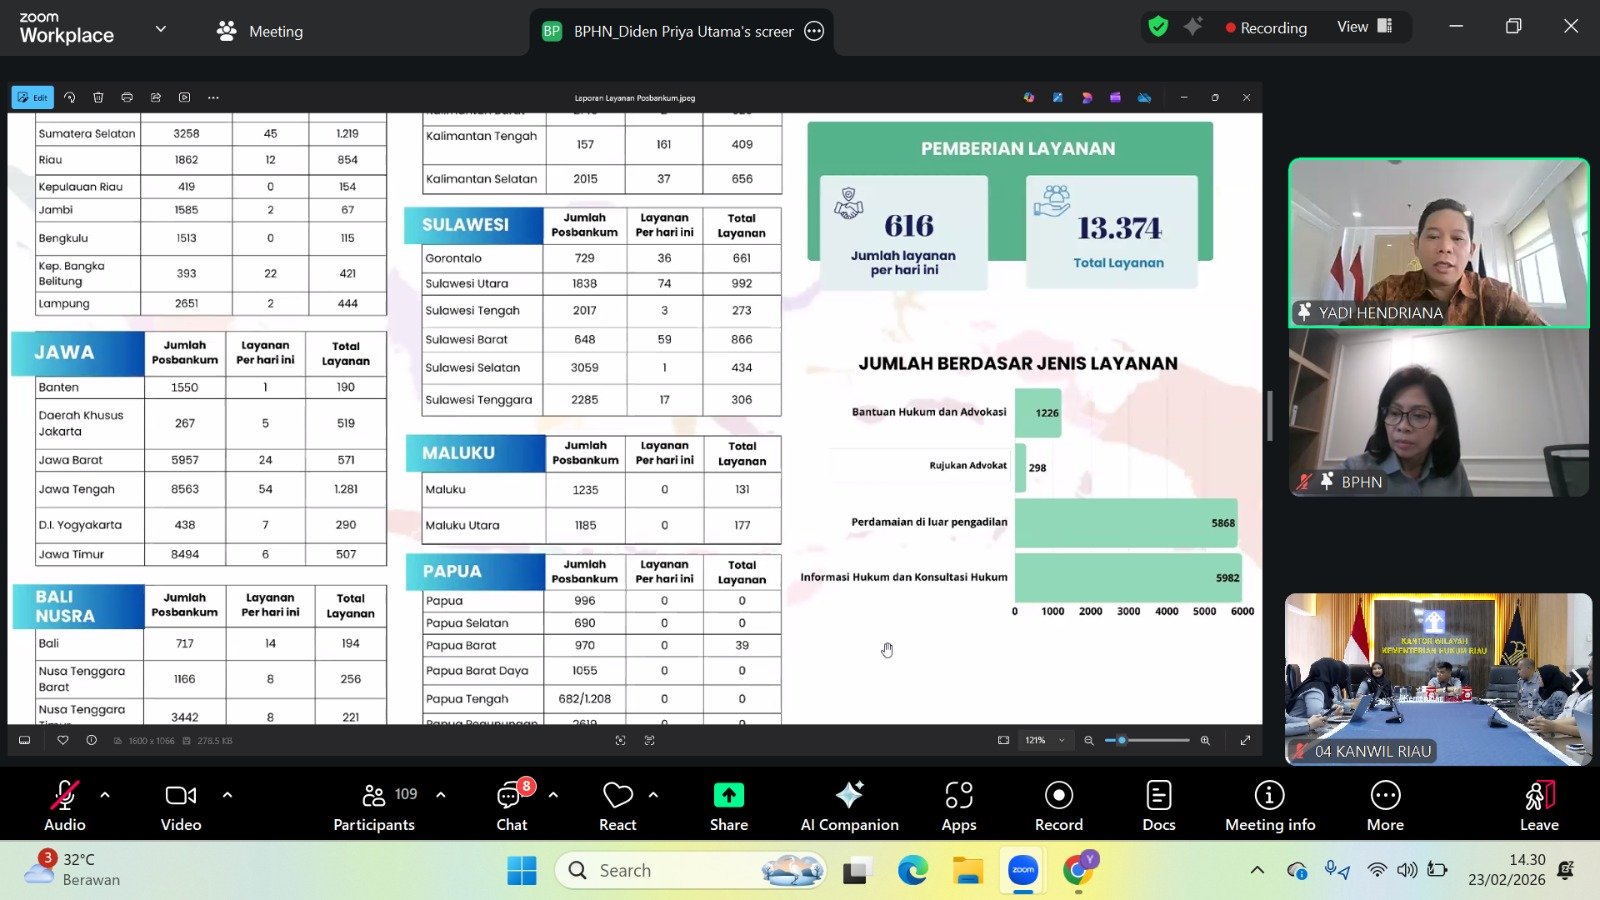1600x900 pixels.
Task: Open the Apps panel
Action: [x=958, y=805]
